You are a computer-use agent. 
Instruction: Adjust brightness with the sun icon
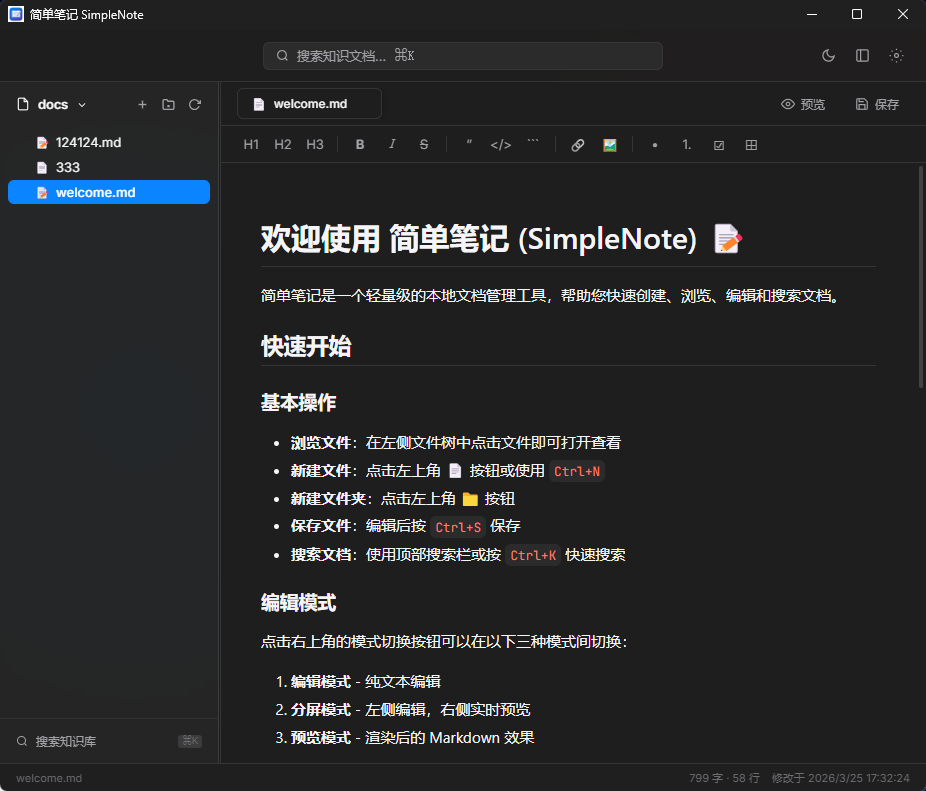(x=896, y=56)
